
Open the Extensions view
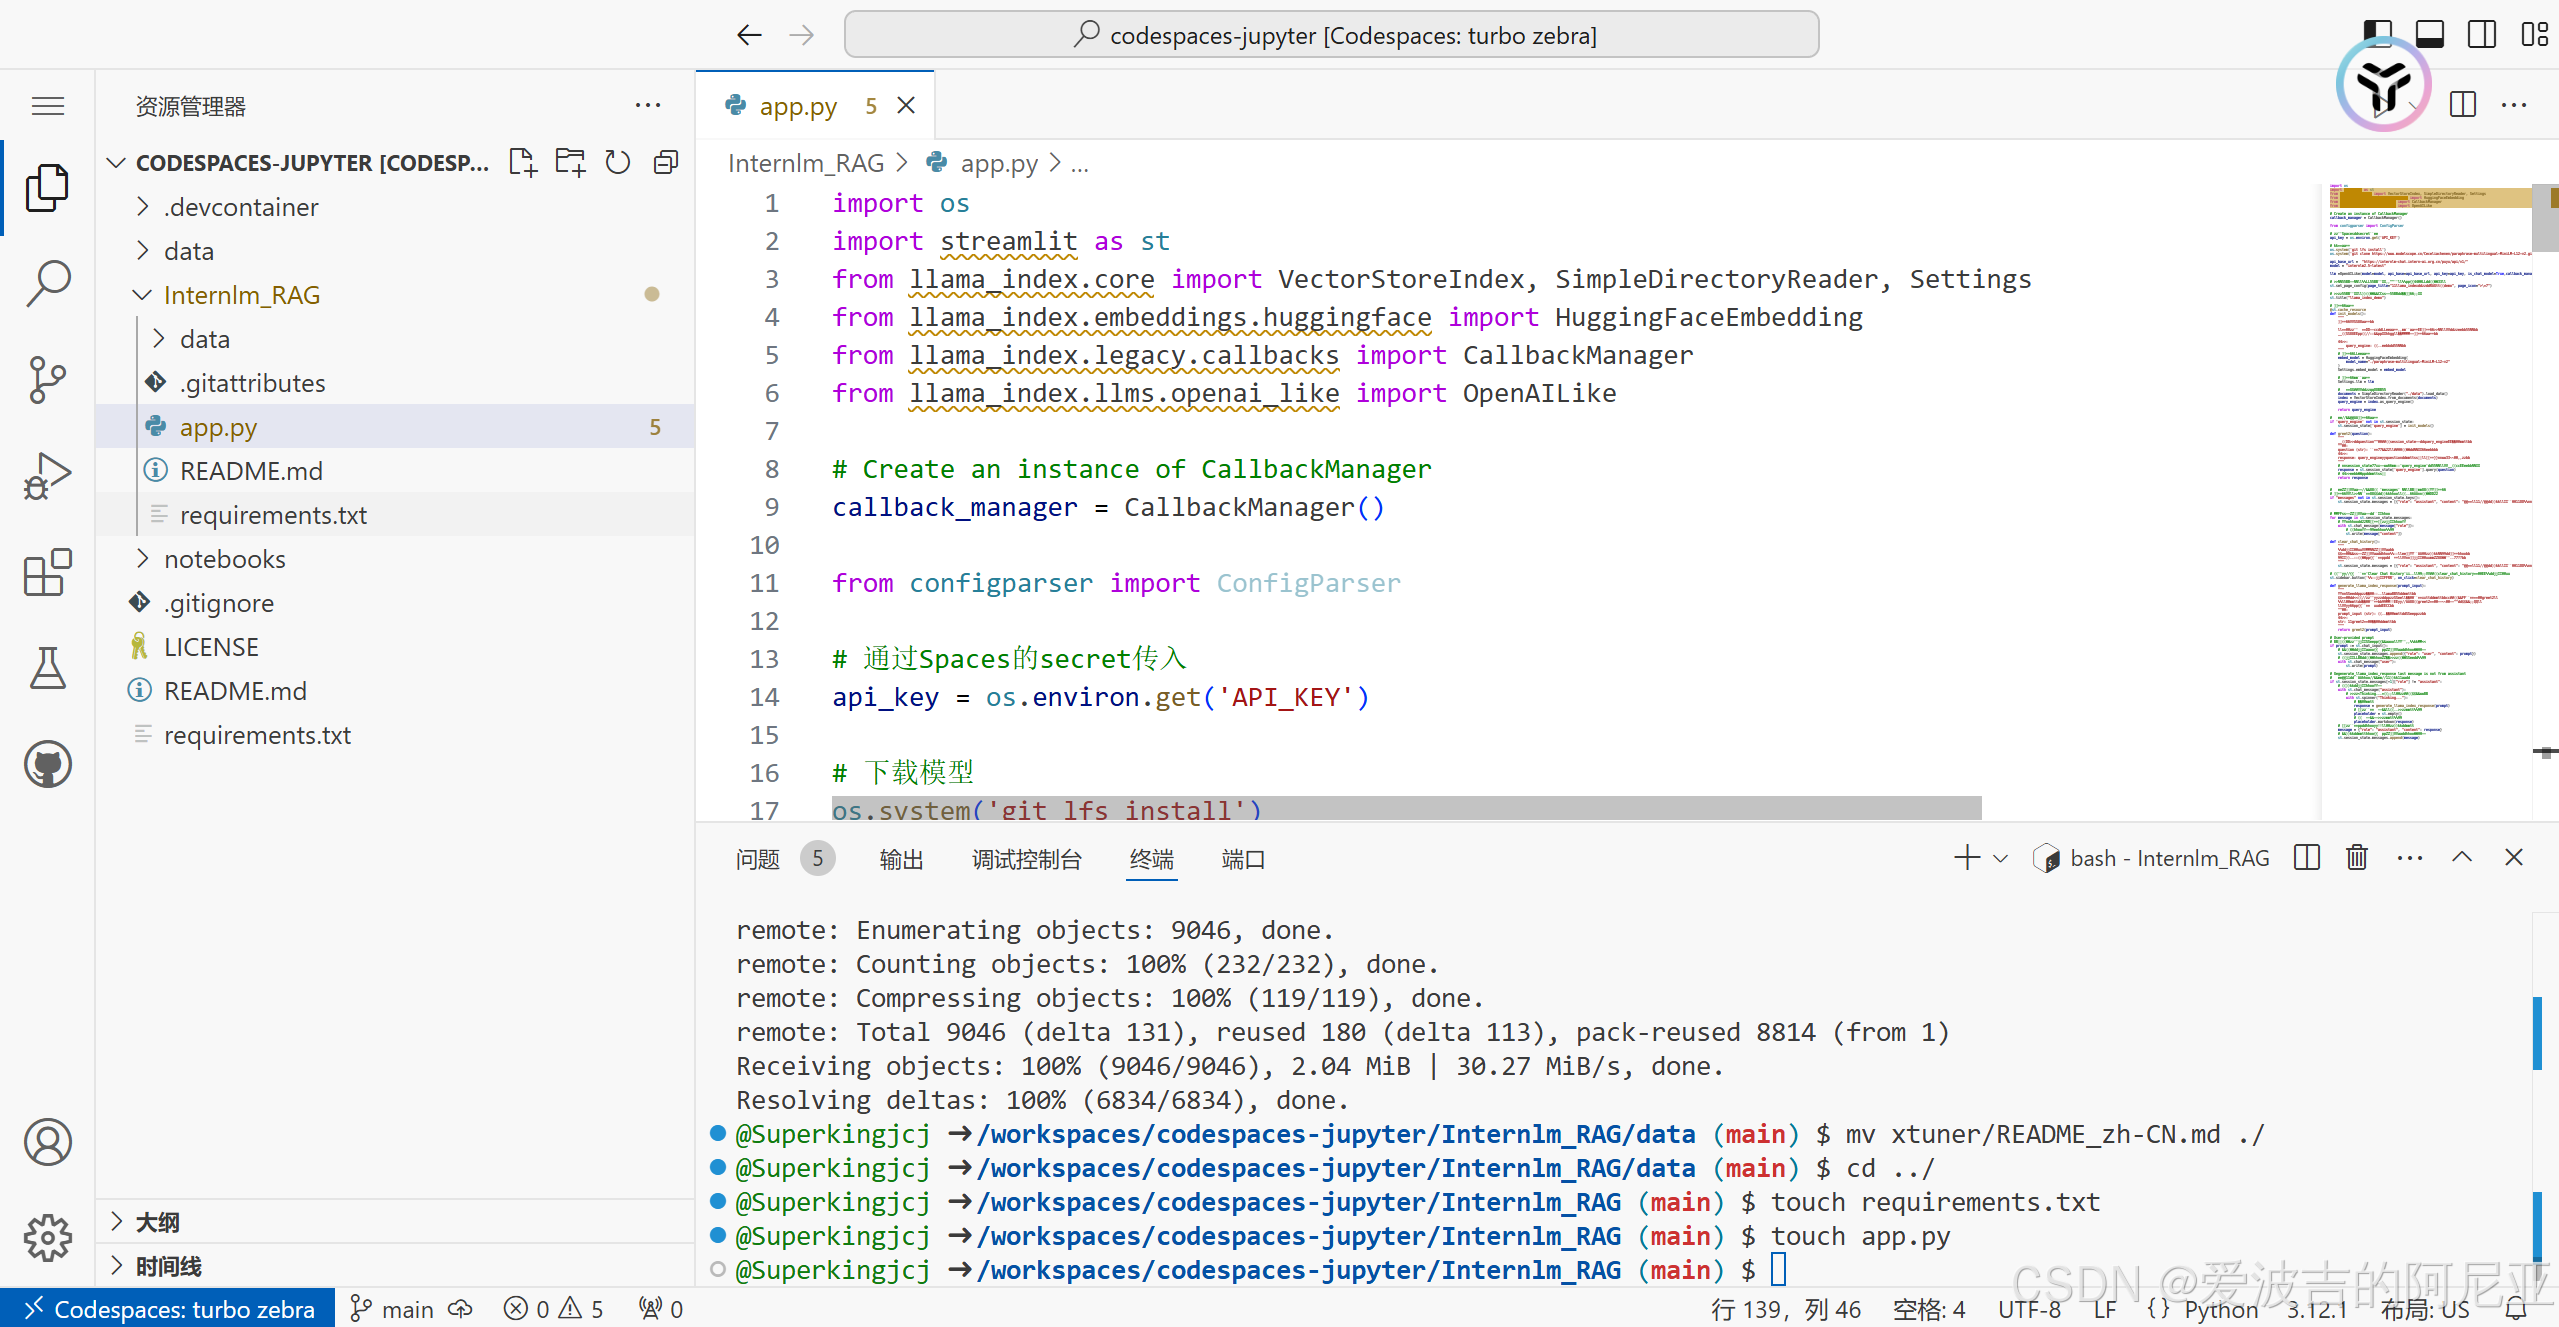point(47,572)
